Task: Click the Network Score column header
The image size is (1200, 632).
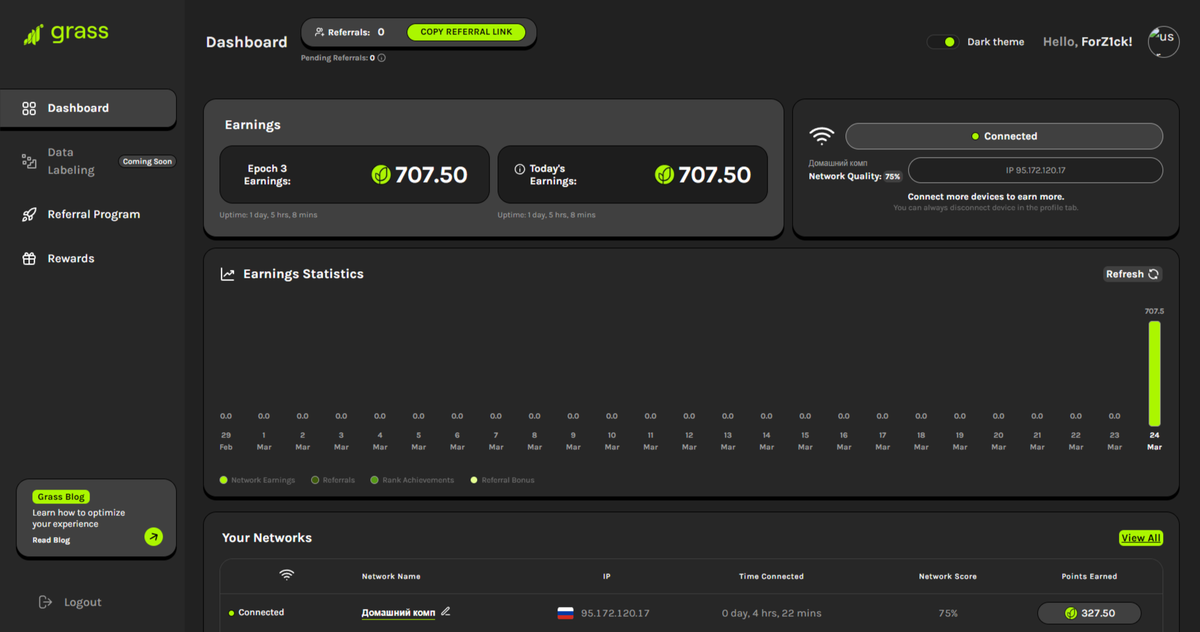Action: 947,577
